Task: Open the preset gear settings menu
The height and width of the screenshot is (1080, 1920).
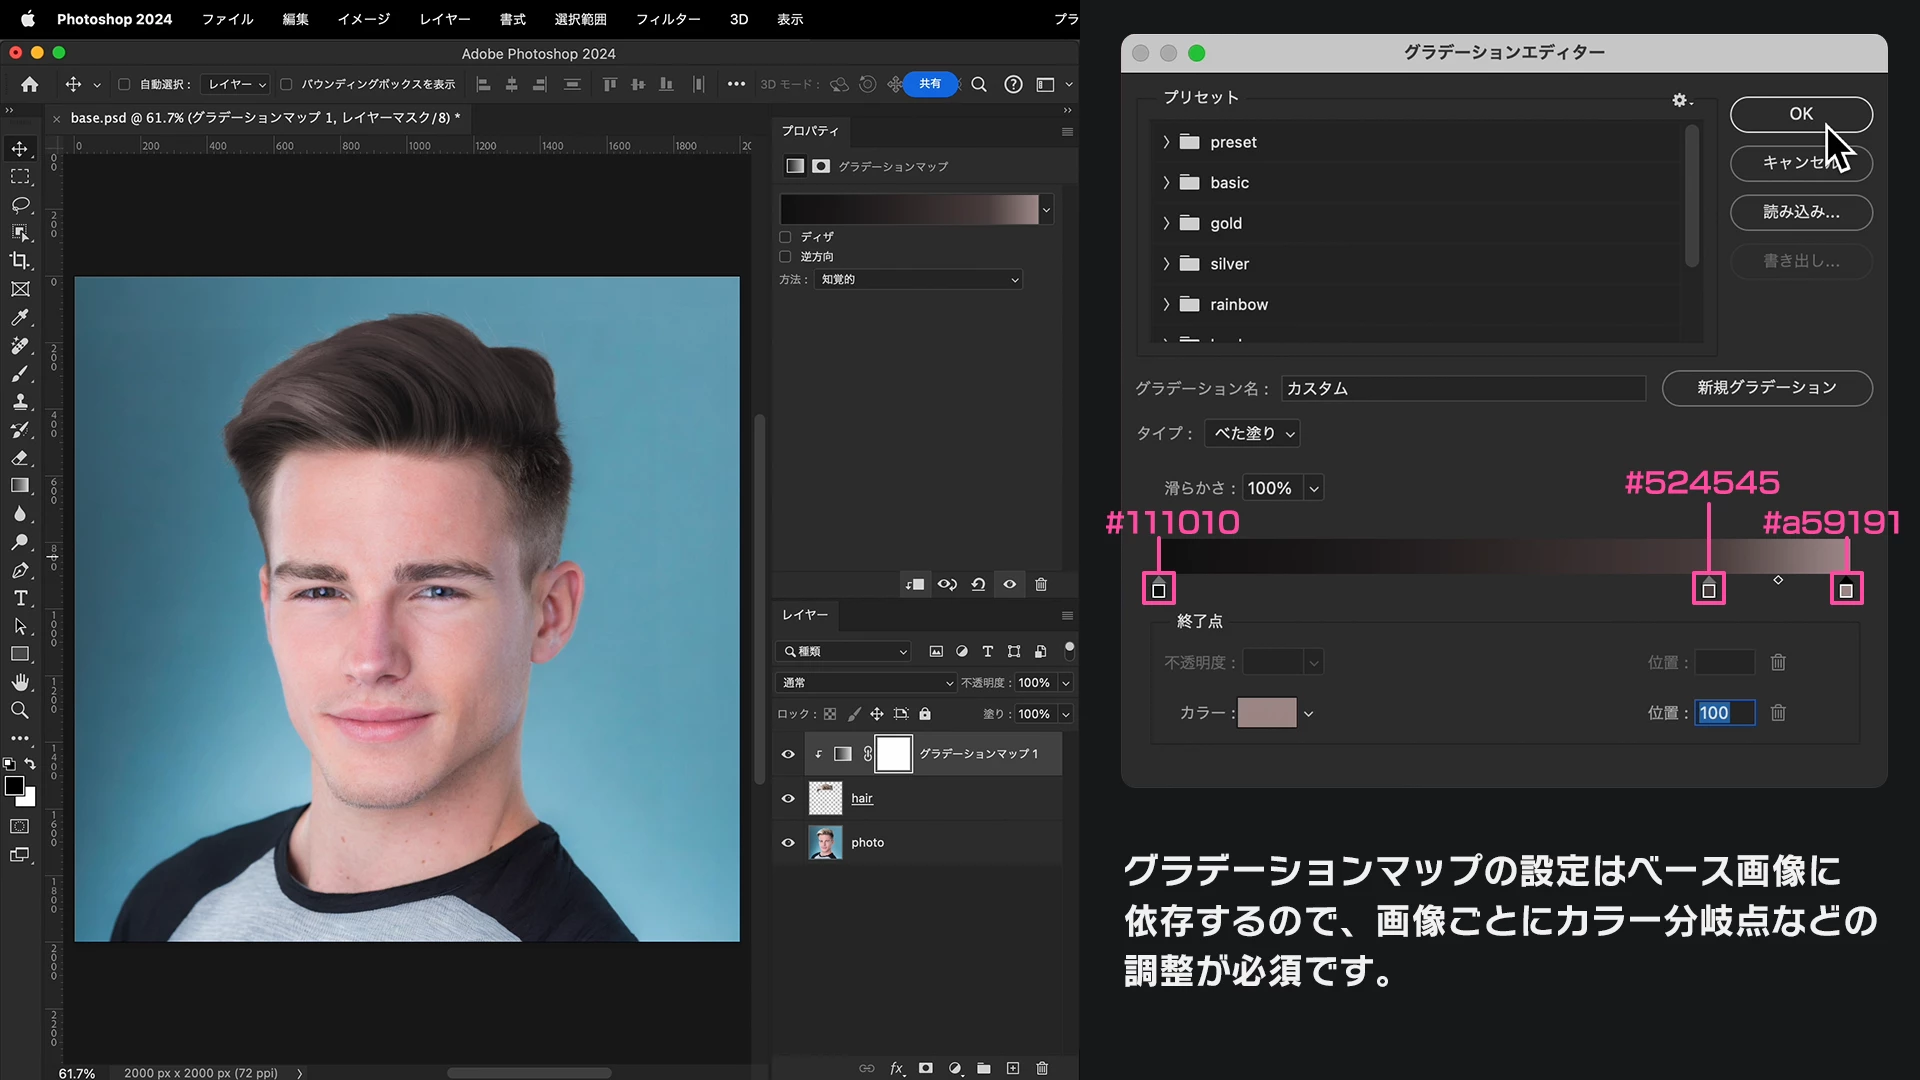Action: point(1680,100)
